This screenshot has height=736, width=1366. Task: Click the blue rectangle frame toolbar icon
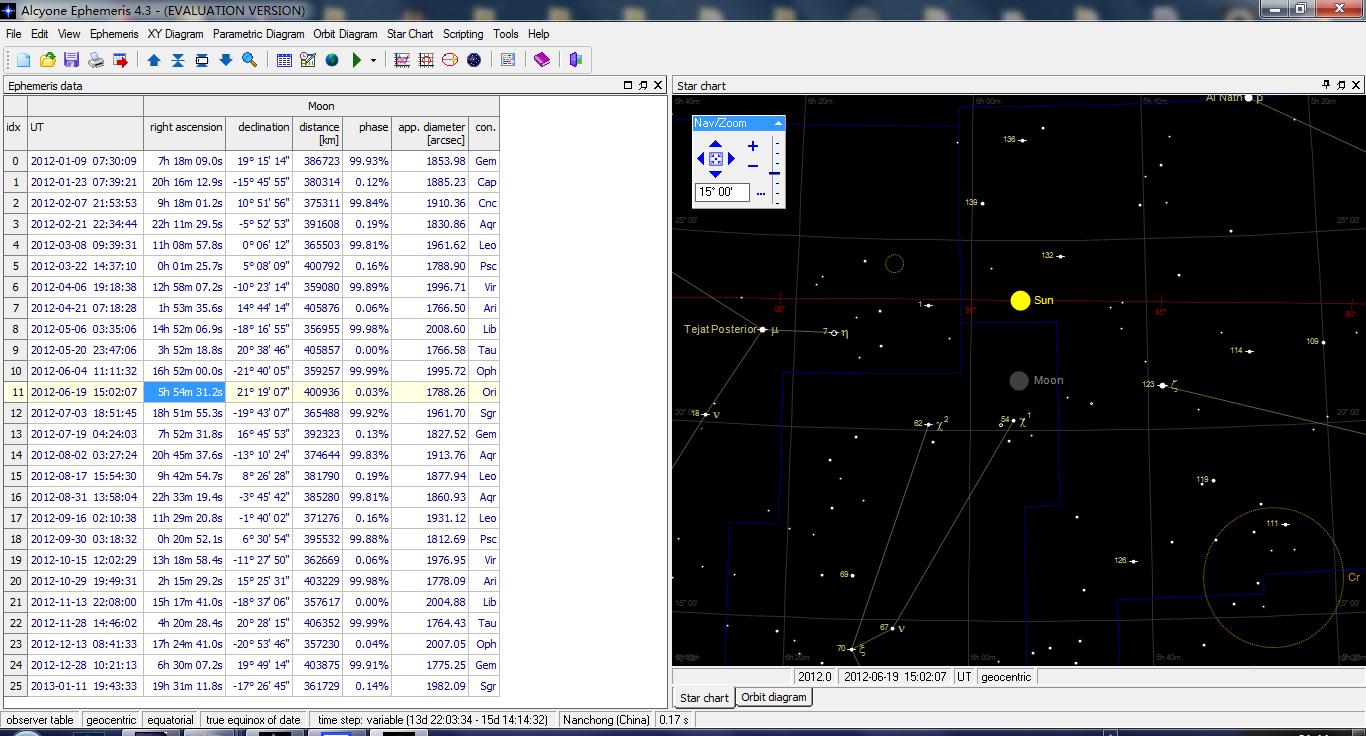point(201,60)
